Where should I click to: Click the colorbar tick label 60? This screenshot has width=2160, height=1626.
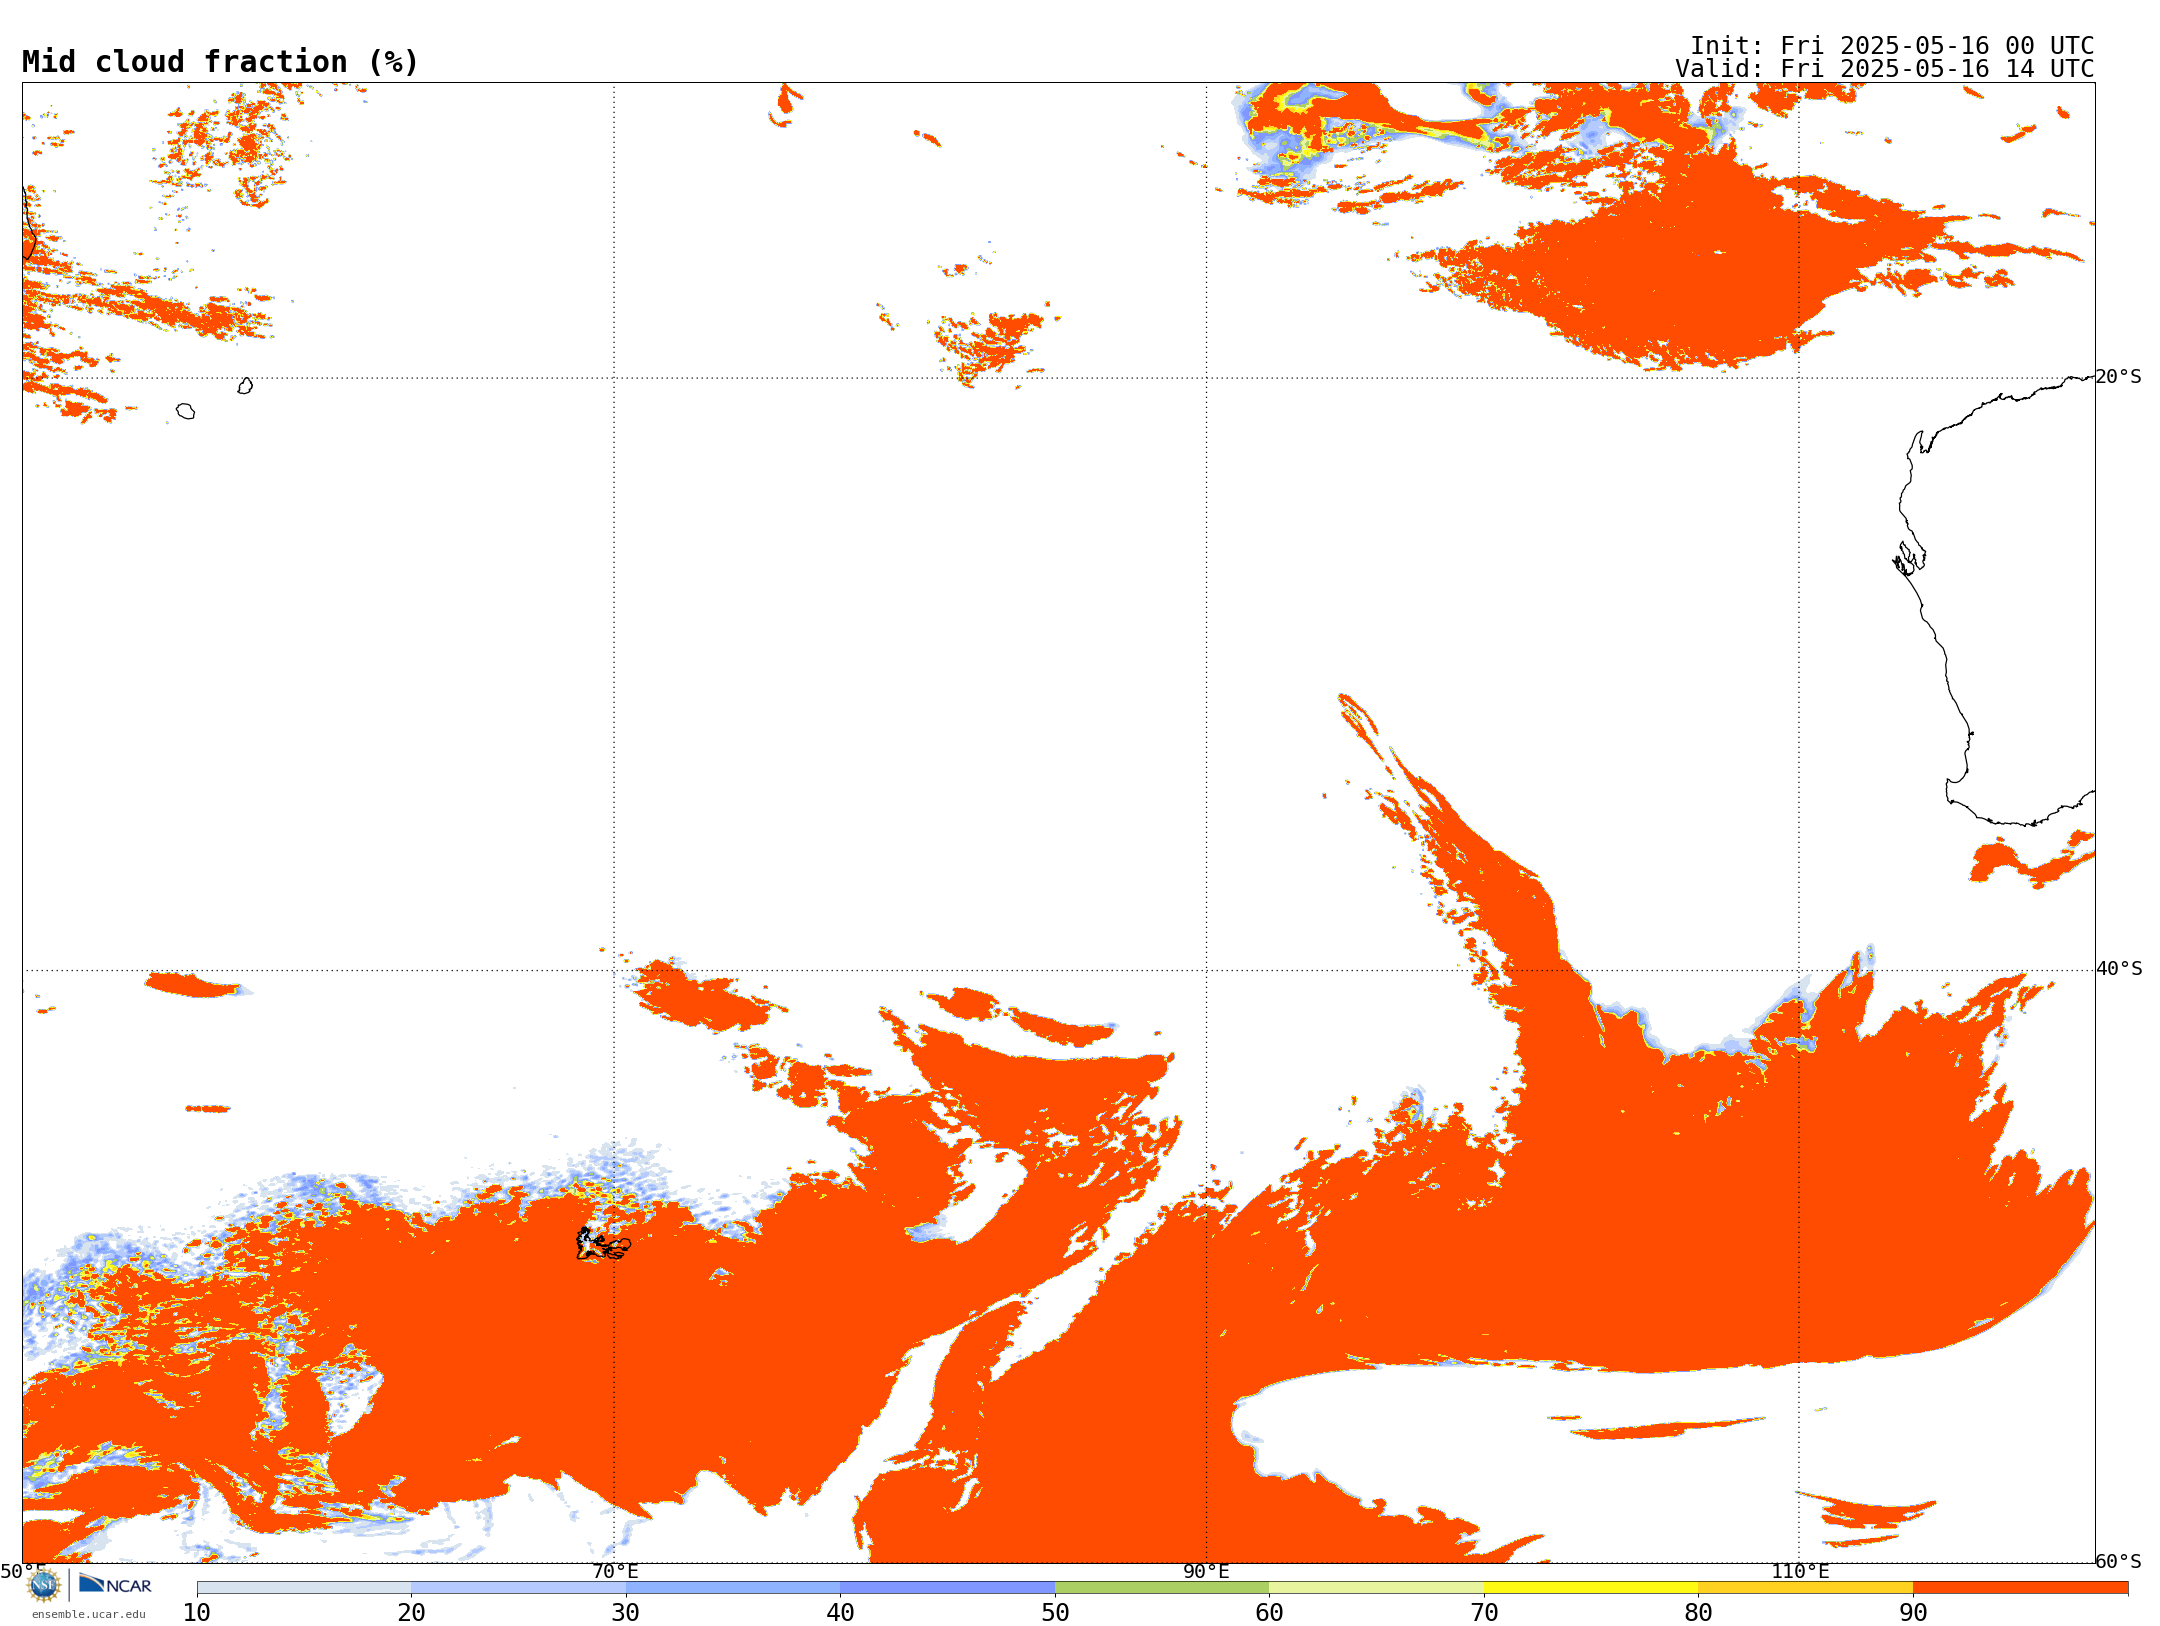(x=1269, y=1613)
